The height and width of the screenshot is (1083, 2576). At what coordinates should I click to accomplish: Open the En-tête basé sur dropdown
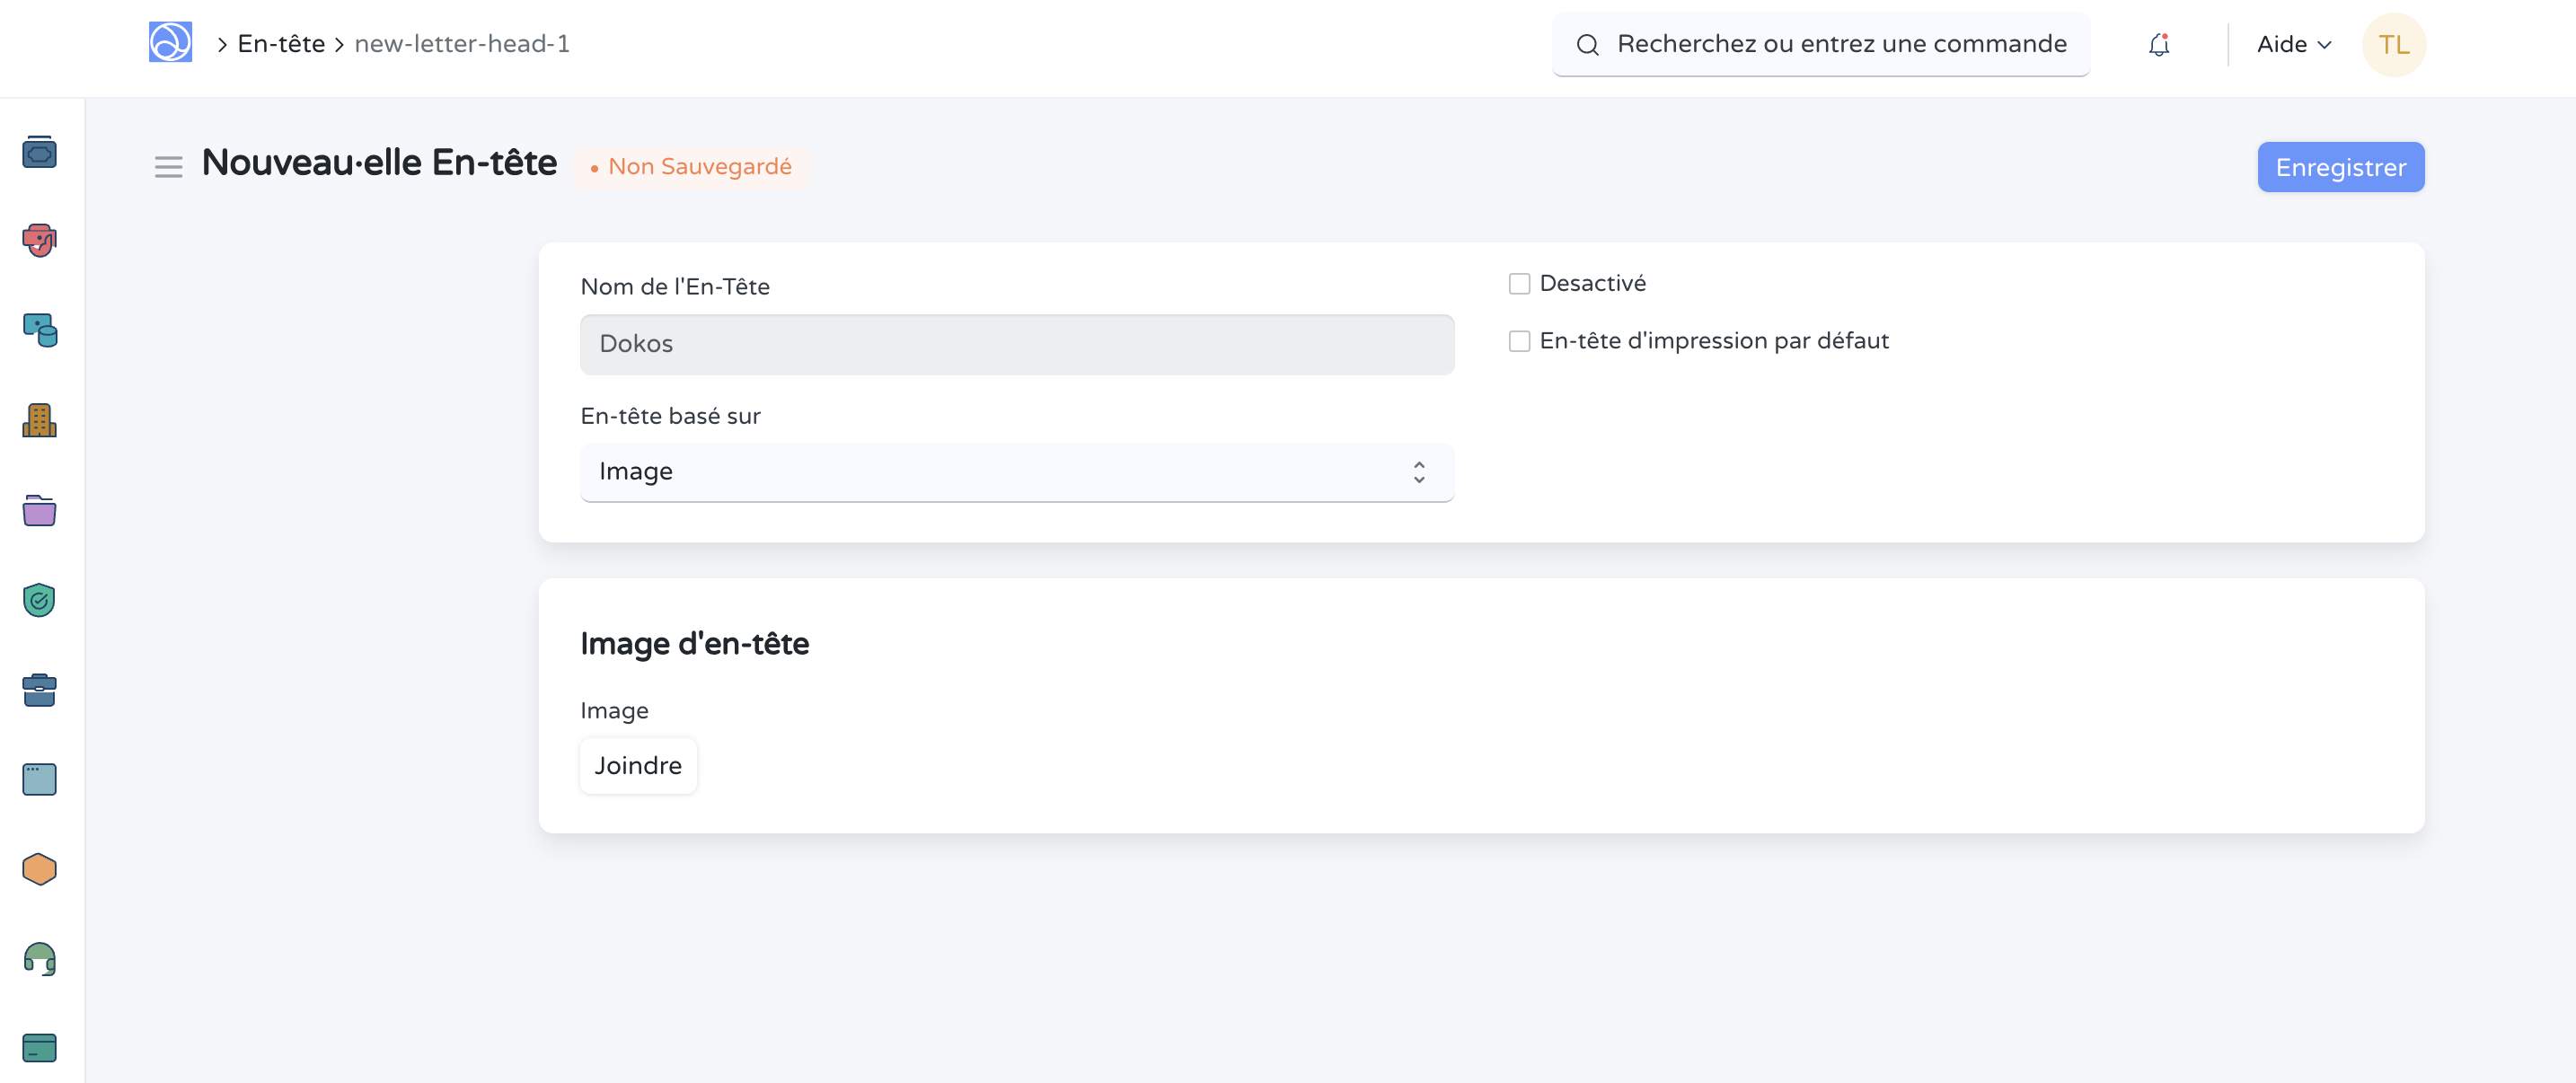(x=1016, y=472)
